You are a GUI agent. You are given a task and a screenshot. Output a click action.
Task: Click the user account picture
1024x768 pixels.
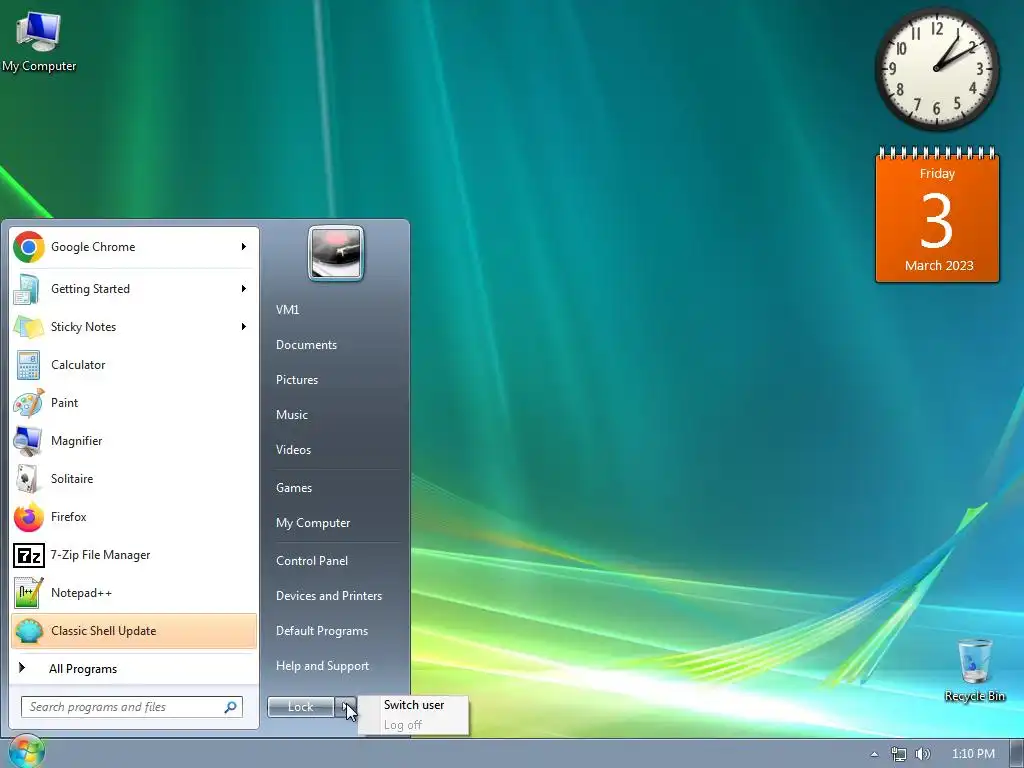tap(336, 253)
